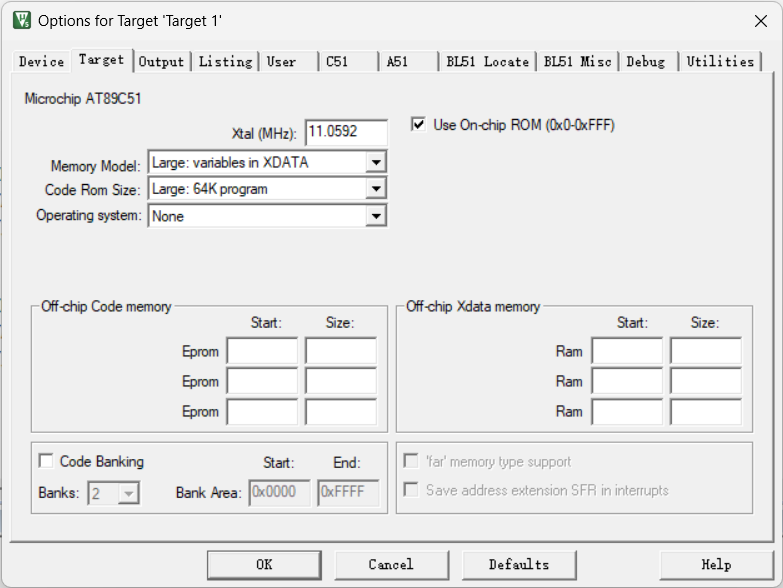The image size is (783, 588).
Task: Click first Eprom Start field
Action: point(262,351)
